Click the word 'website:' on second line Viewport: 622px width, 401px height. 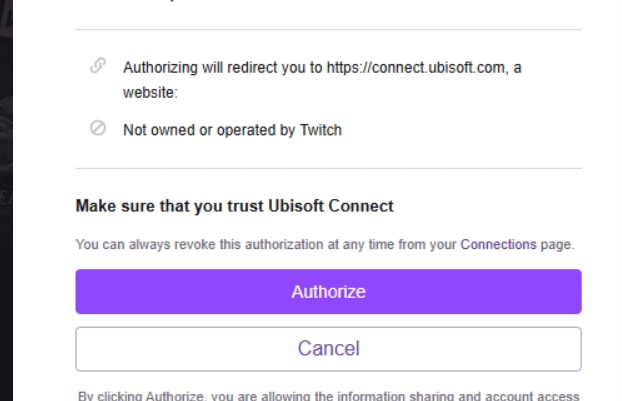150,93
